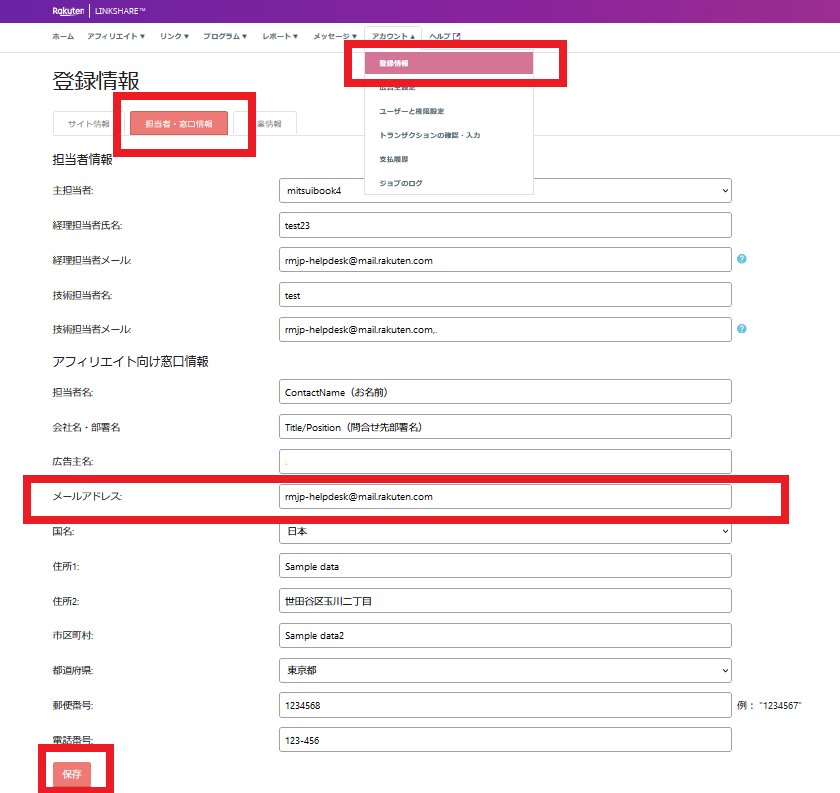Select the 担当者・窓口情報 tab
Viewport: 840px width, 793px height.
point(178,124)
